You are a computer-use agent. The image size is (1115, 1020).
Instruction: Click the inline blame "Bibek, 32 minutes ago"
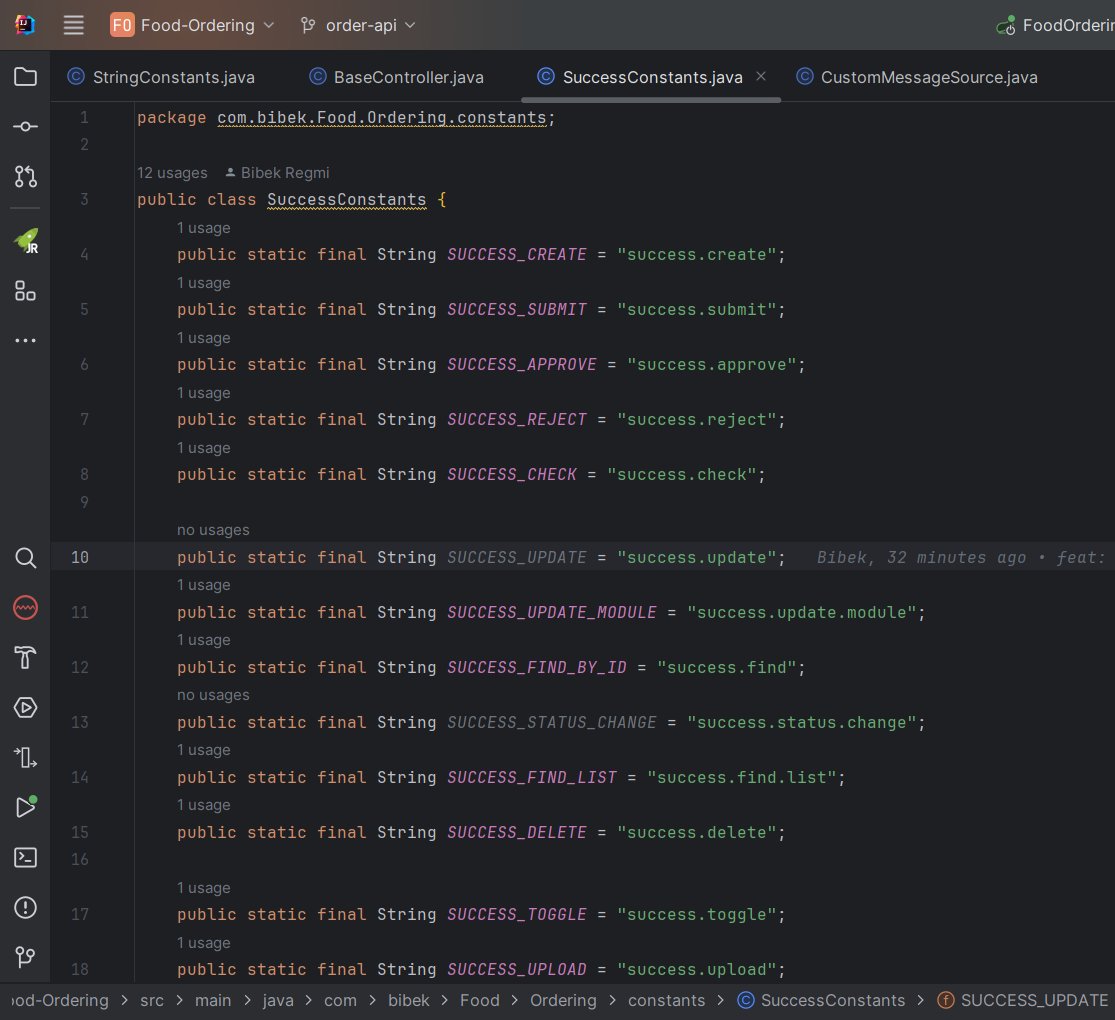click(x=922, y=557)
